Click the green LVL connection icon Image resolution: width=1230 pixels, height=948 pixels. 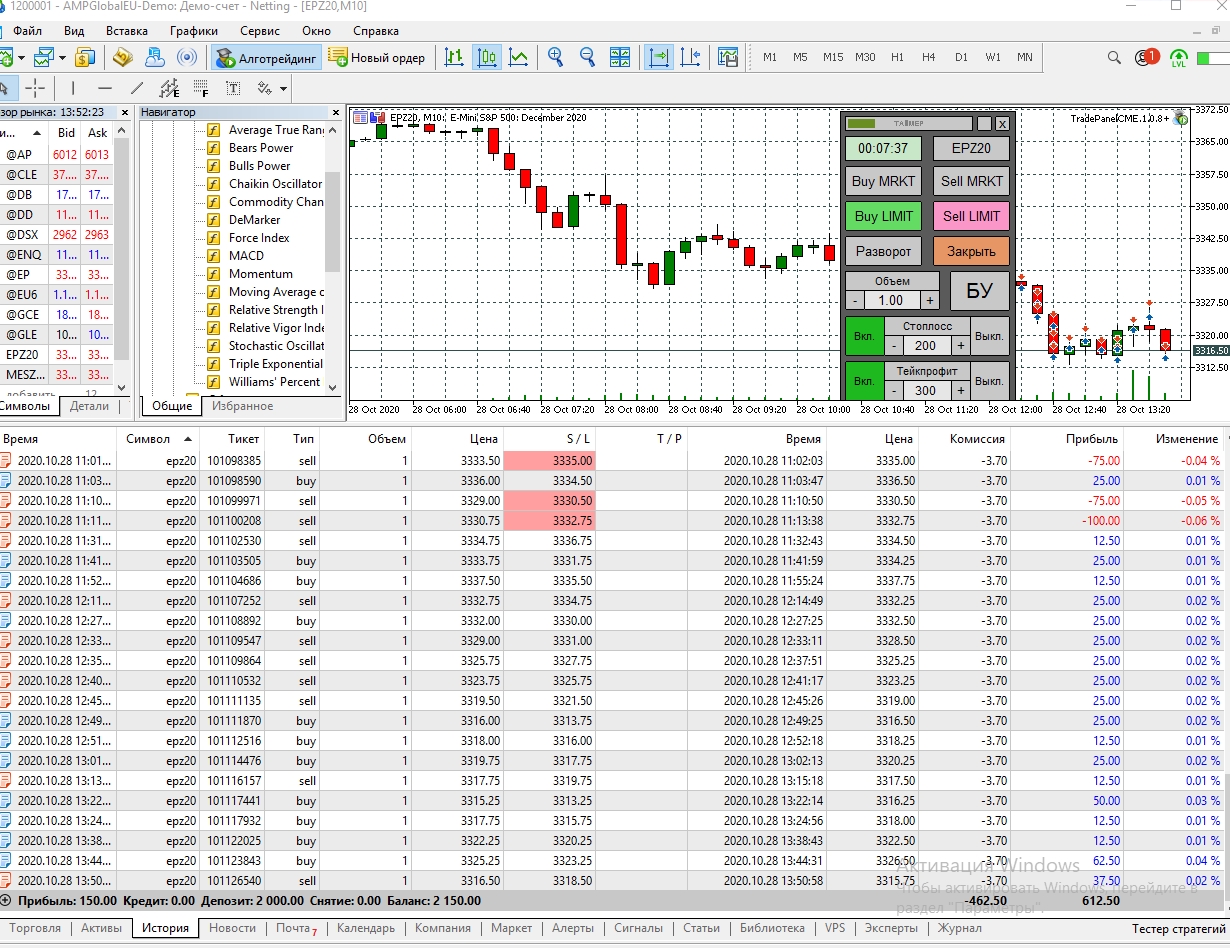pos(1179,59)
